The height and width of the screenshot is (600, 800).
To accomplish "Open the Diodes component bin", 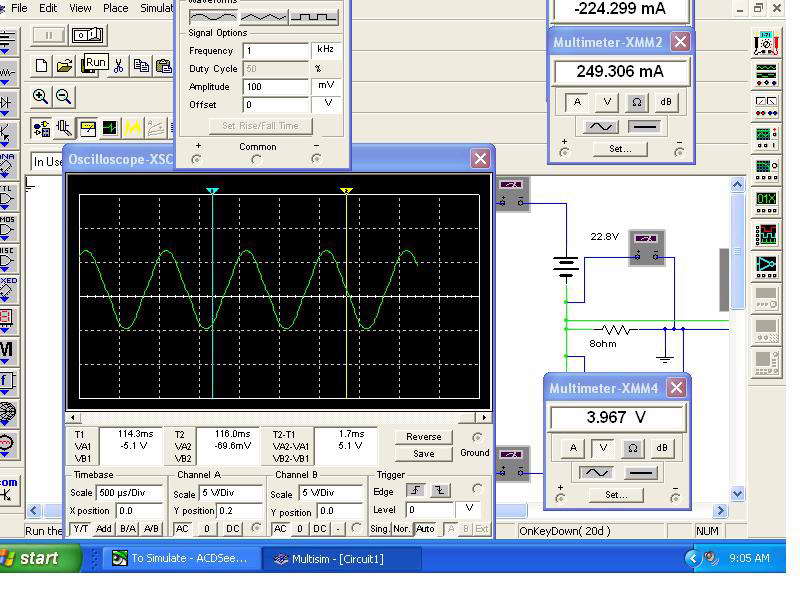I will tap(7, 104).
